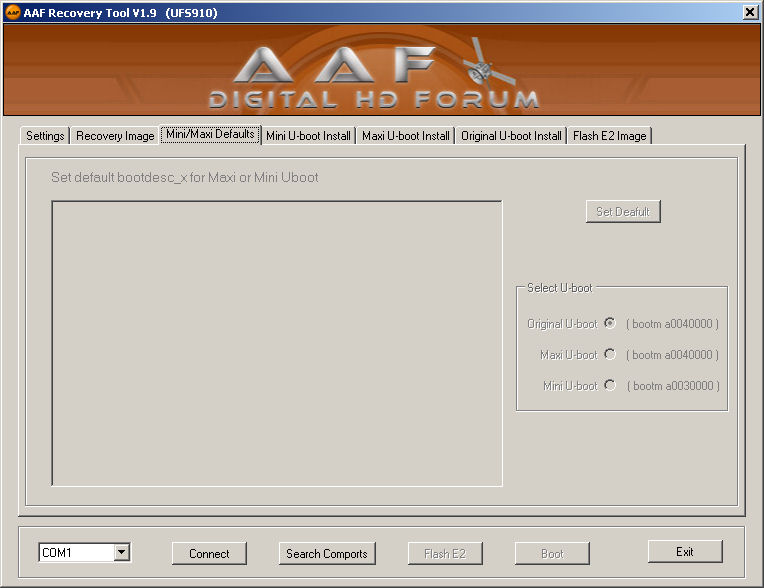This screenshot has width=764, height=588.
Task: Click 'Set default bootdesc_x for Maxi or Mini Uboot' label
Action: pyautogui.click(x=185, y=177)
